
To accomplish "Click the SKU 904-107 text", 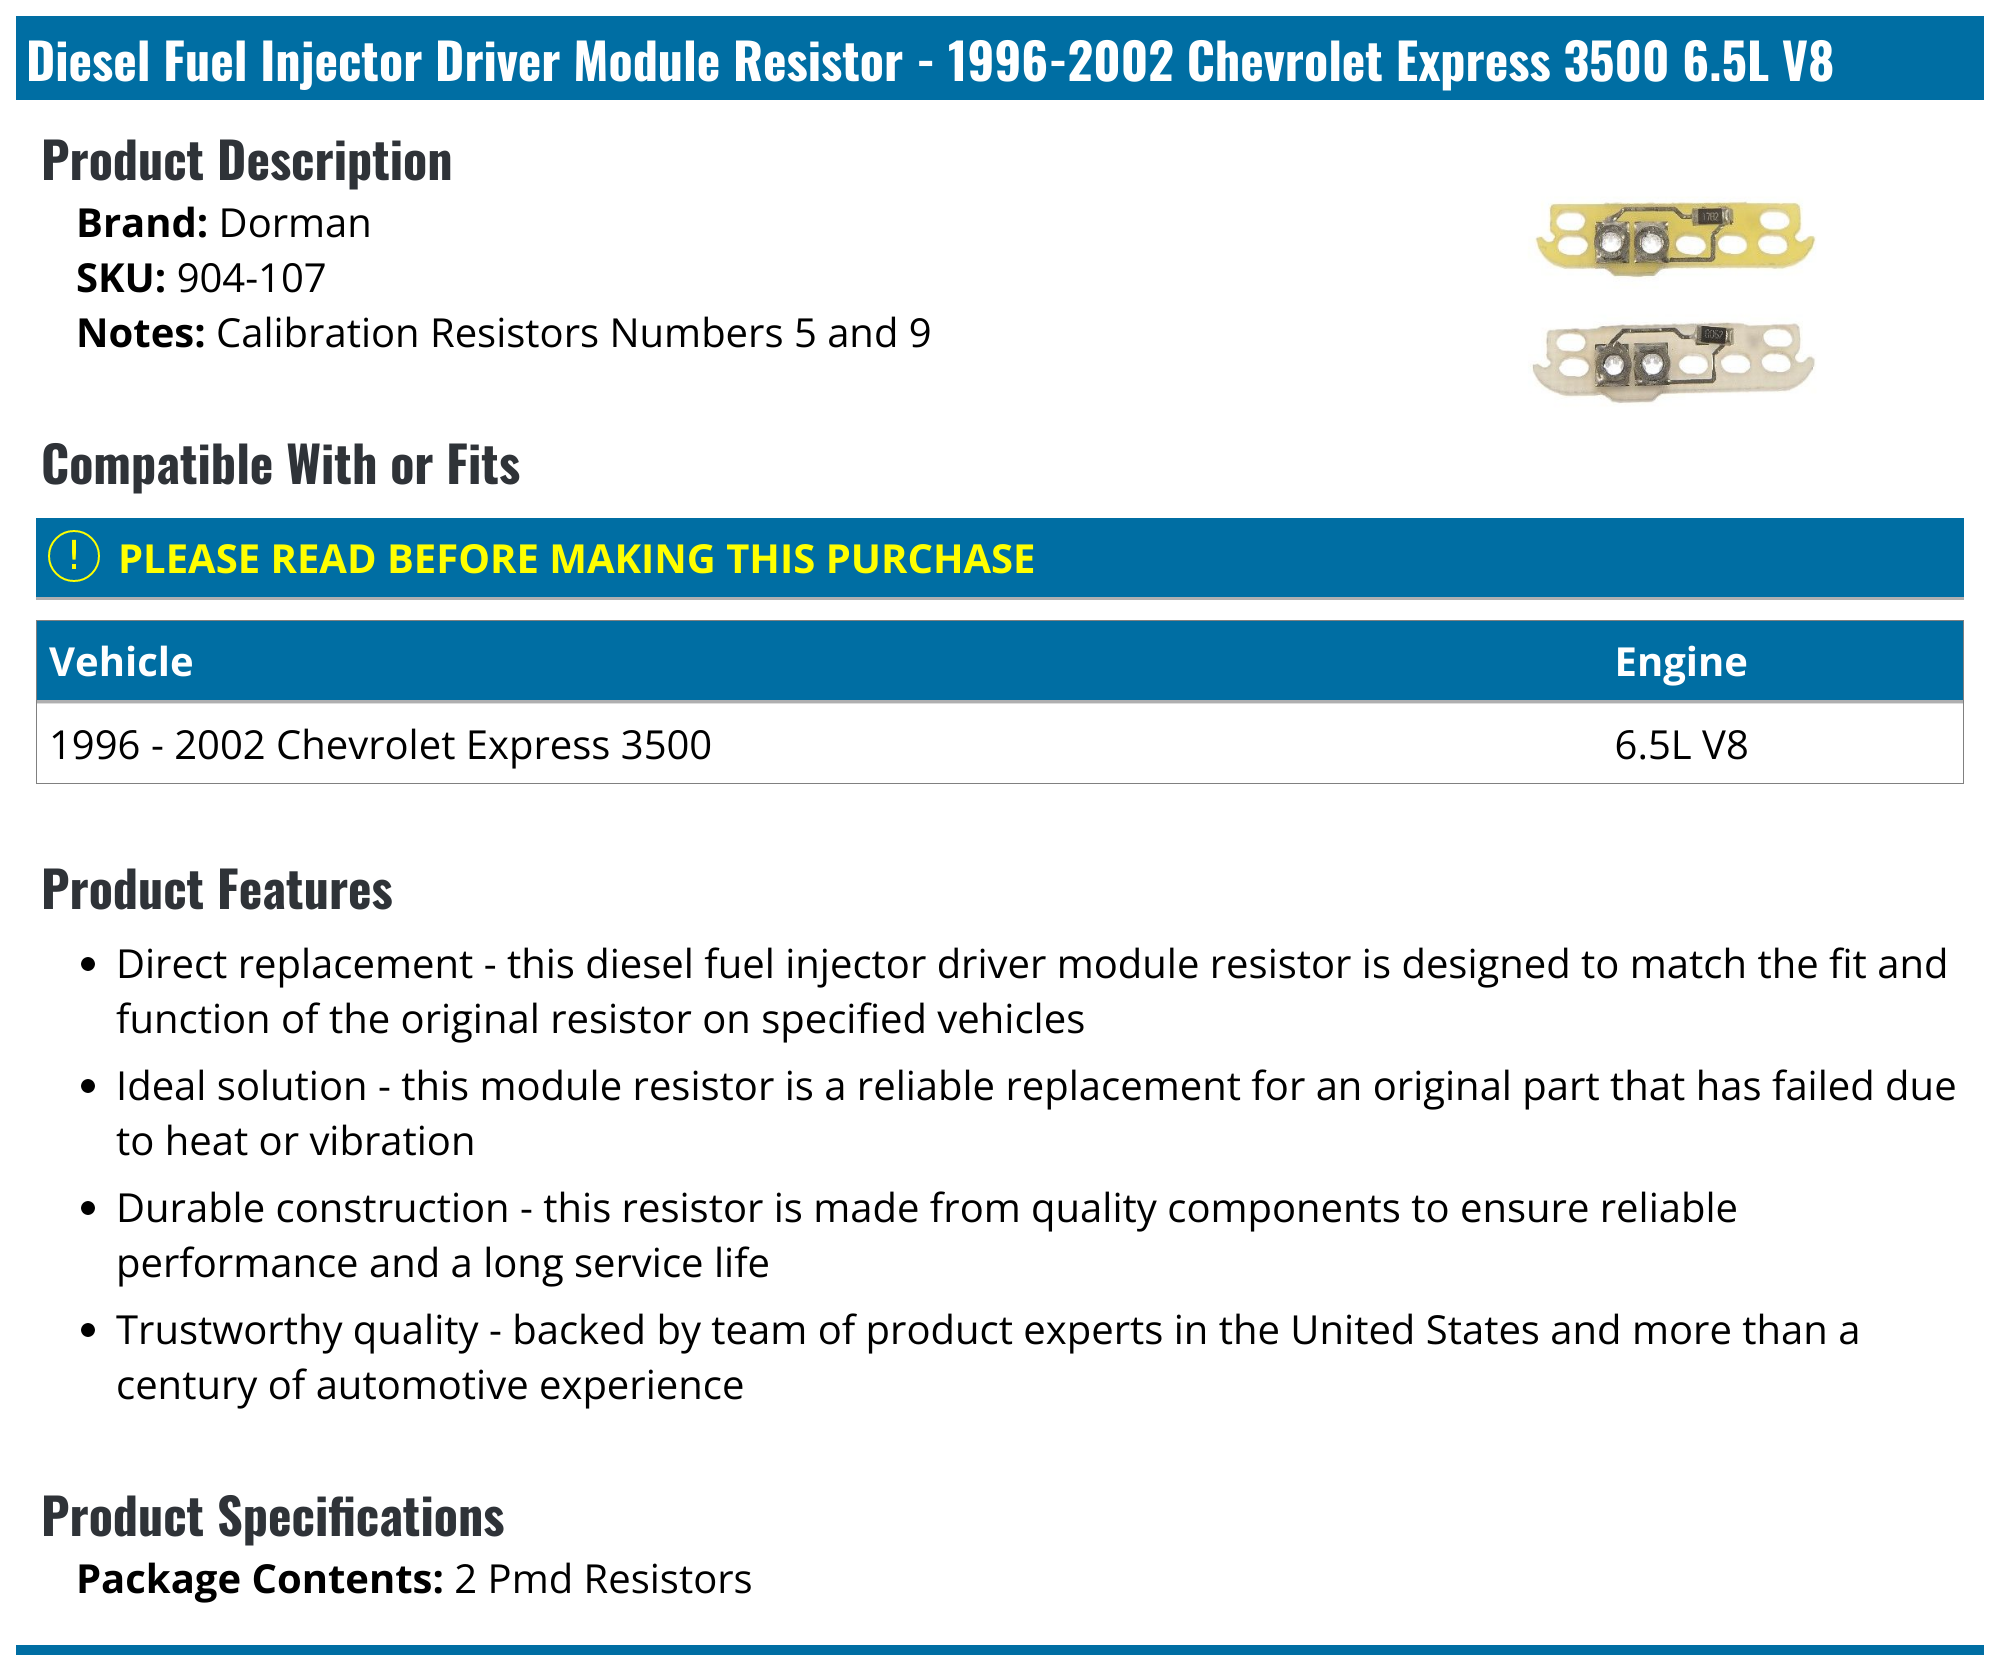I will pos(201,278).
